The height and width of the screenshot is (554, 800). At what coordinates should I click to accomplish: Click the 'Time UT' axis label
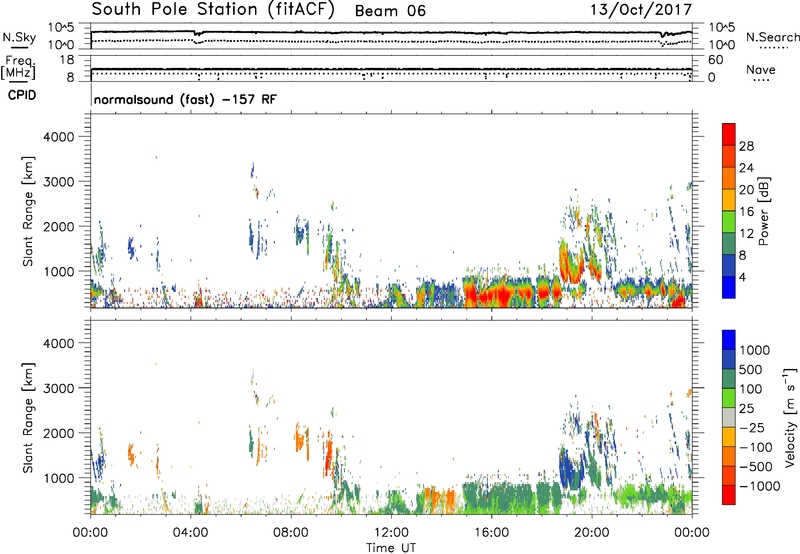point(391,548)
